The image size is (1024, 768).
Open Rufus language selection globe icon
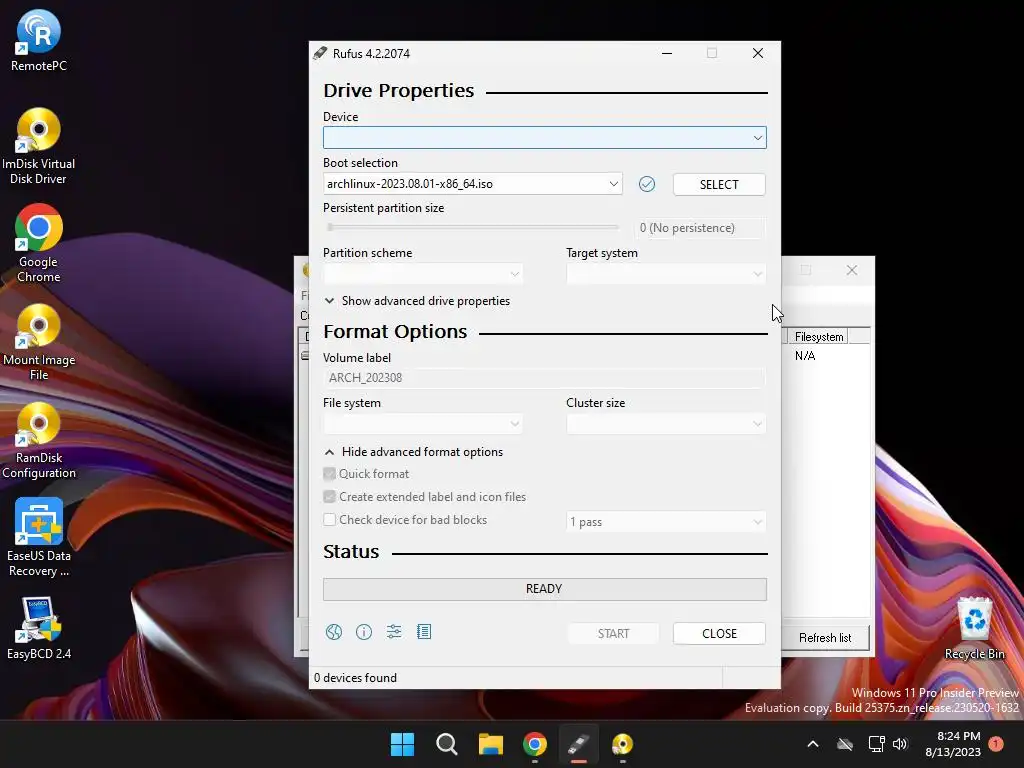334,632
